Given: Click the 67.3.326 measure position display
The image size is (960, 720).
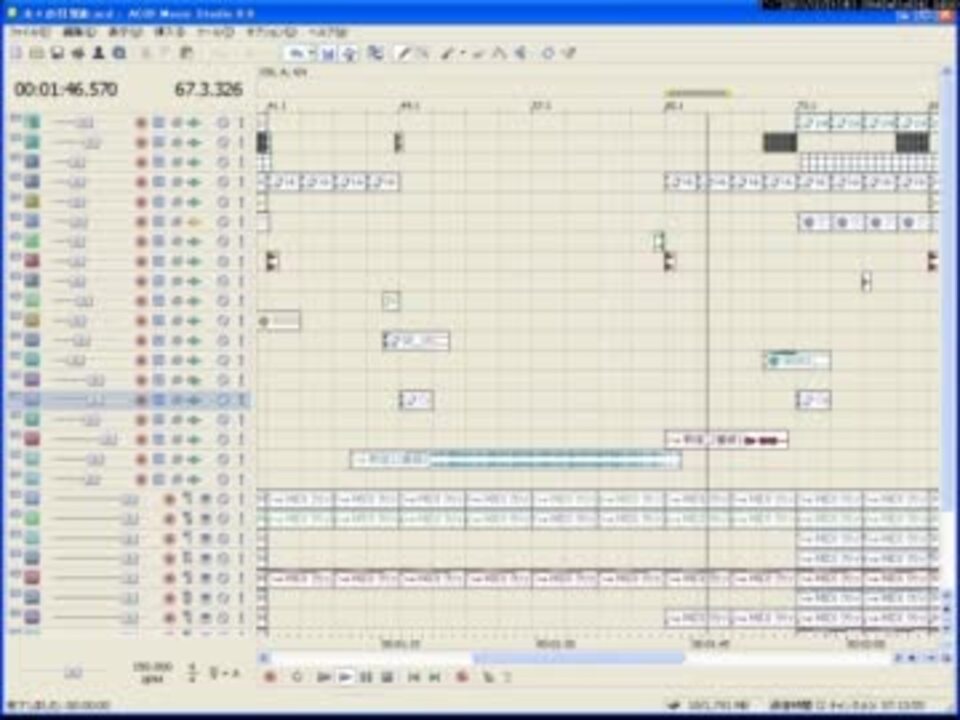Looking at the screenshot, I should tap(209, 90).
